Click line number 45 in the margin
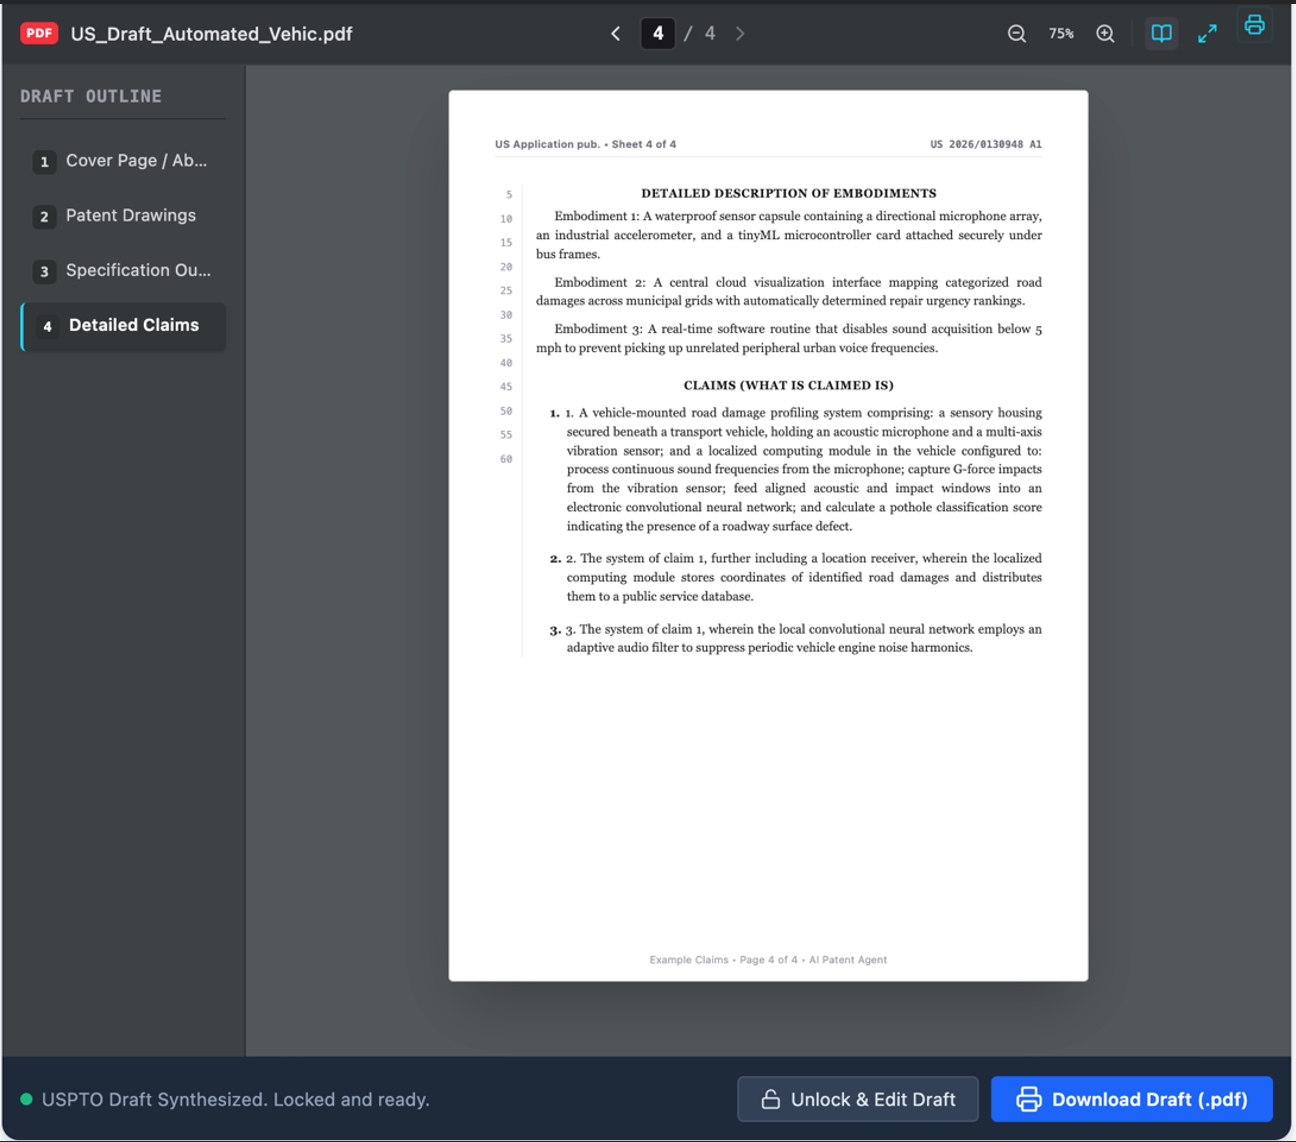1296x1142 pixels. point(506,387)
